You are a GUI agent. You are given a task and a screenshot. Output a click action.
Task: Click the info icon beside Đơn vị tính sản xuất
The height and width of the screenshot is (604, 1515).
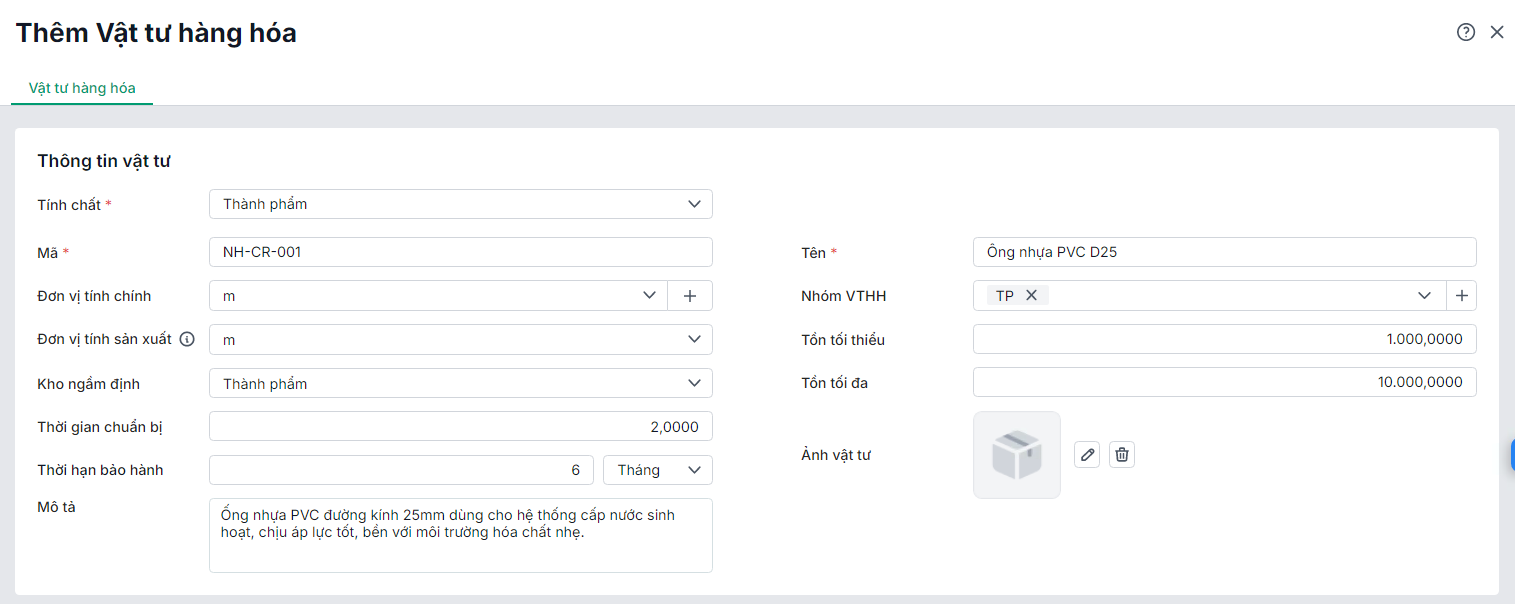pyautogui.click(x=187, y=339)
